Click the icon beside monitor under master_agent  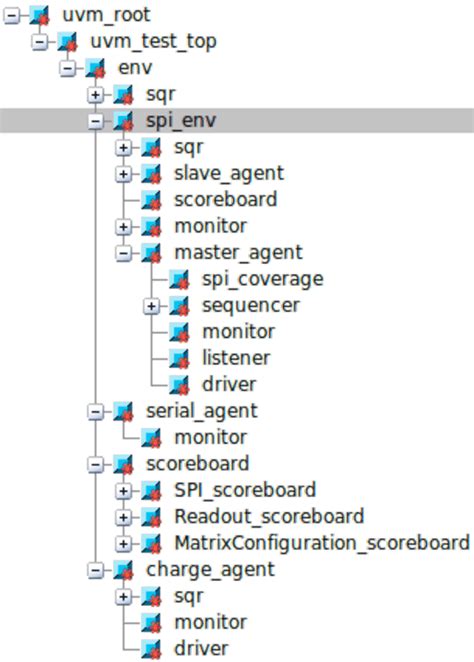pos(179,332)
